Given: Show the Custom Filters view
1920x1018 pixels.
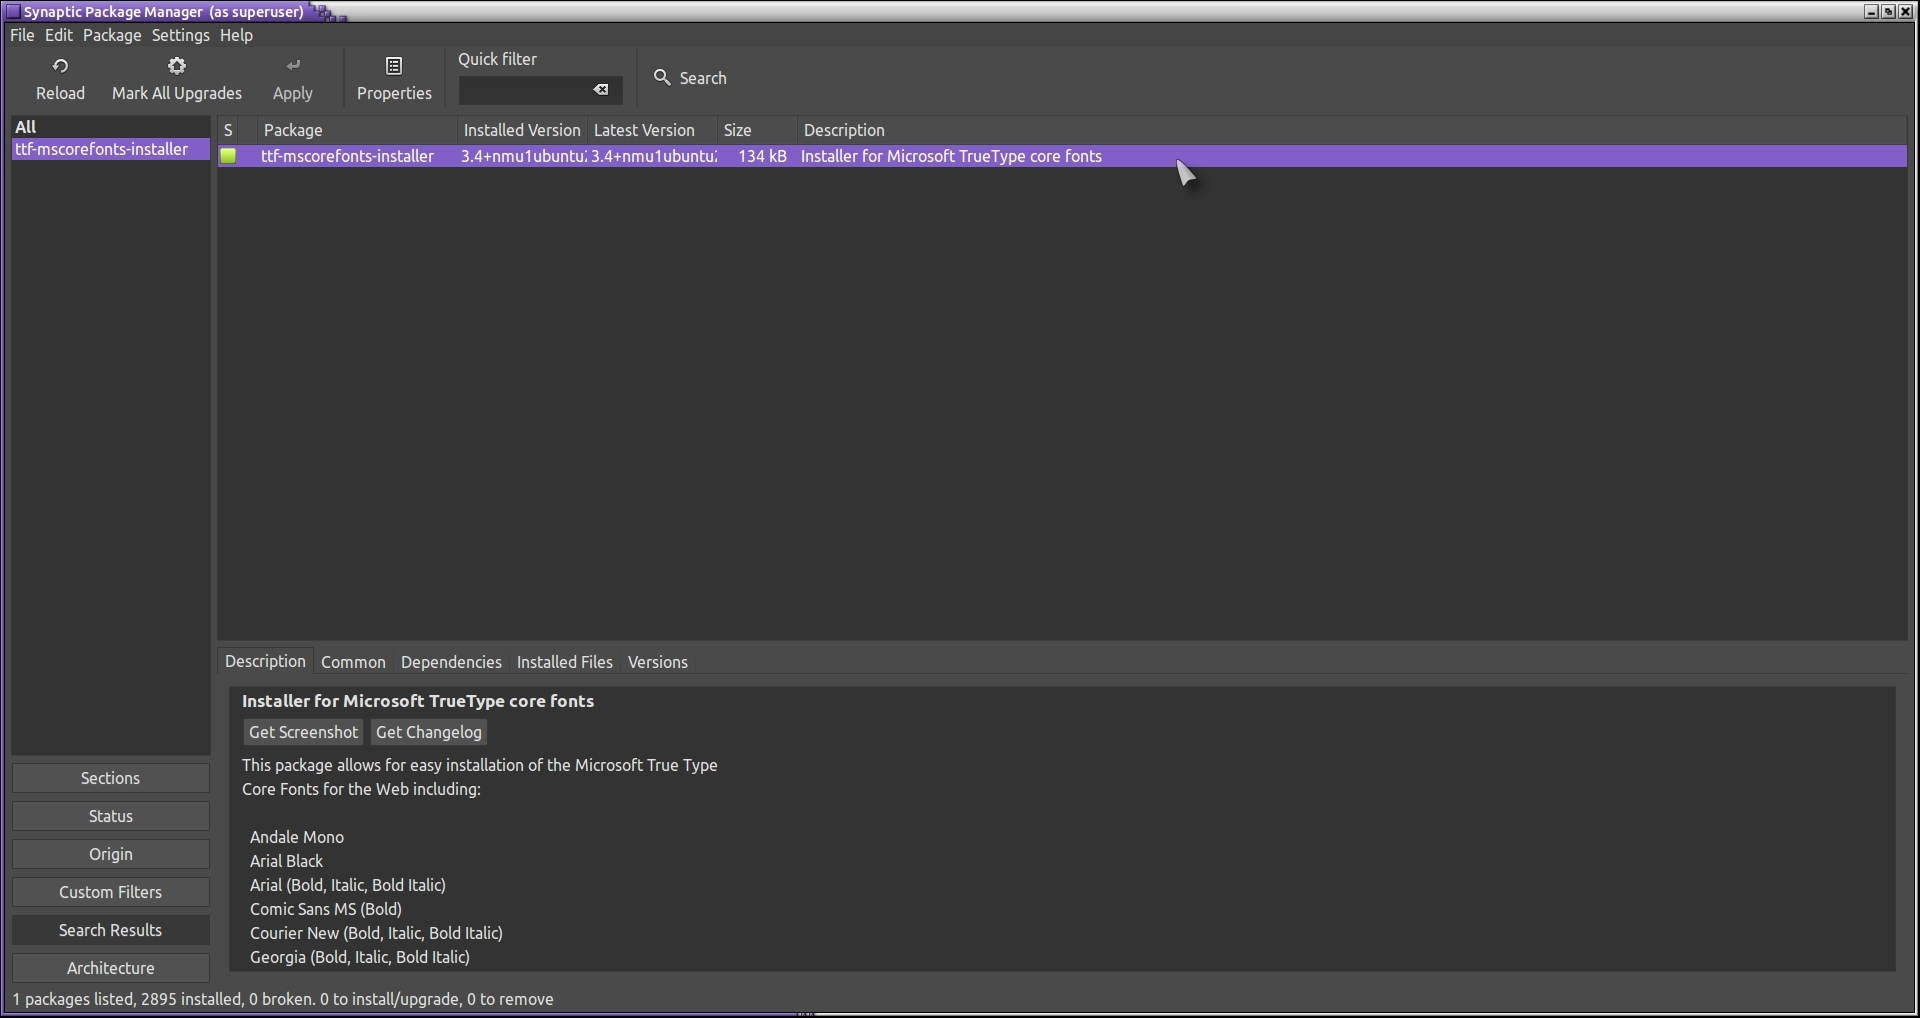Looking at the screenshot, I should tap(111, 892).
